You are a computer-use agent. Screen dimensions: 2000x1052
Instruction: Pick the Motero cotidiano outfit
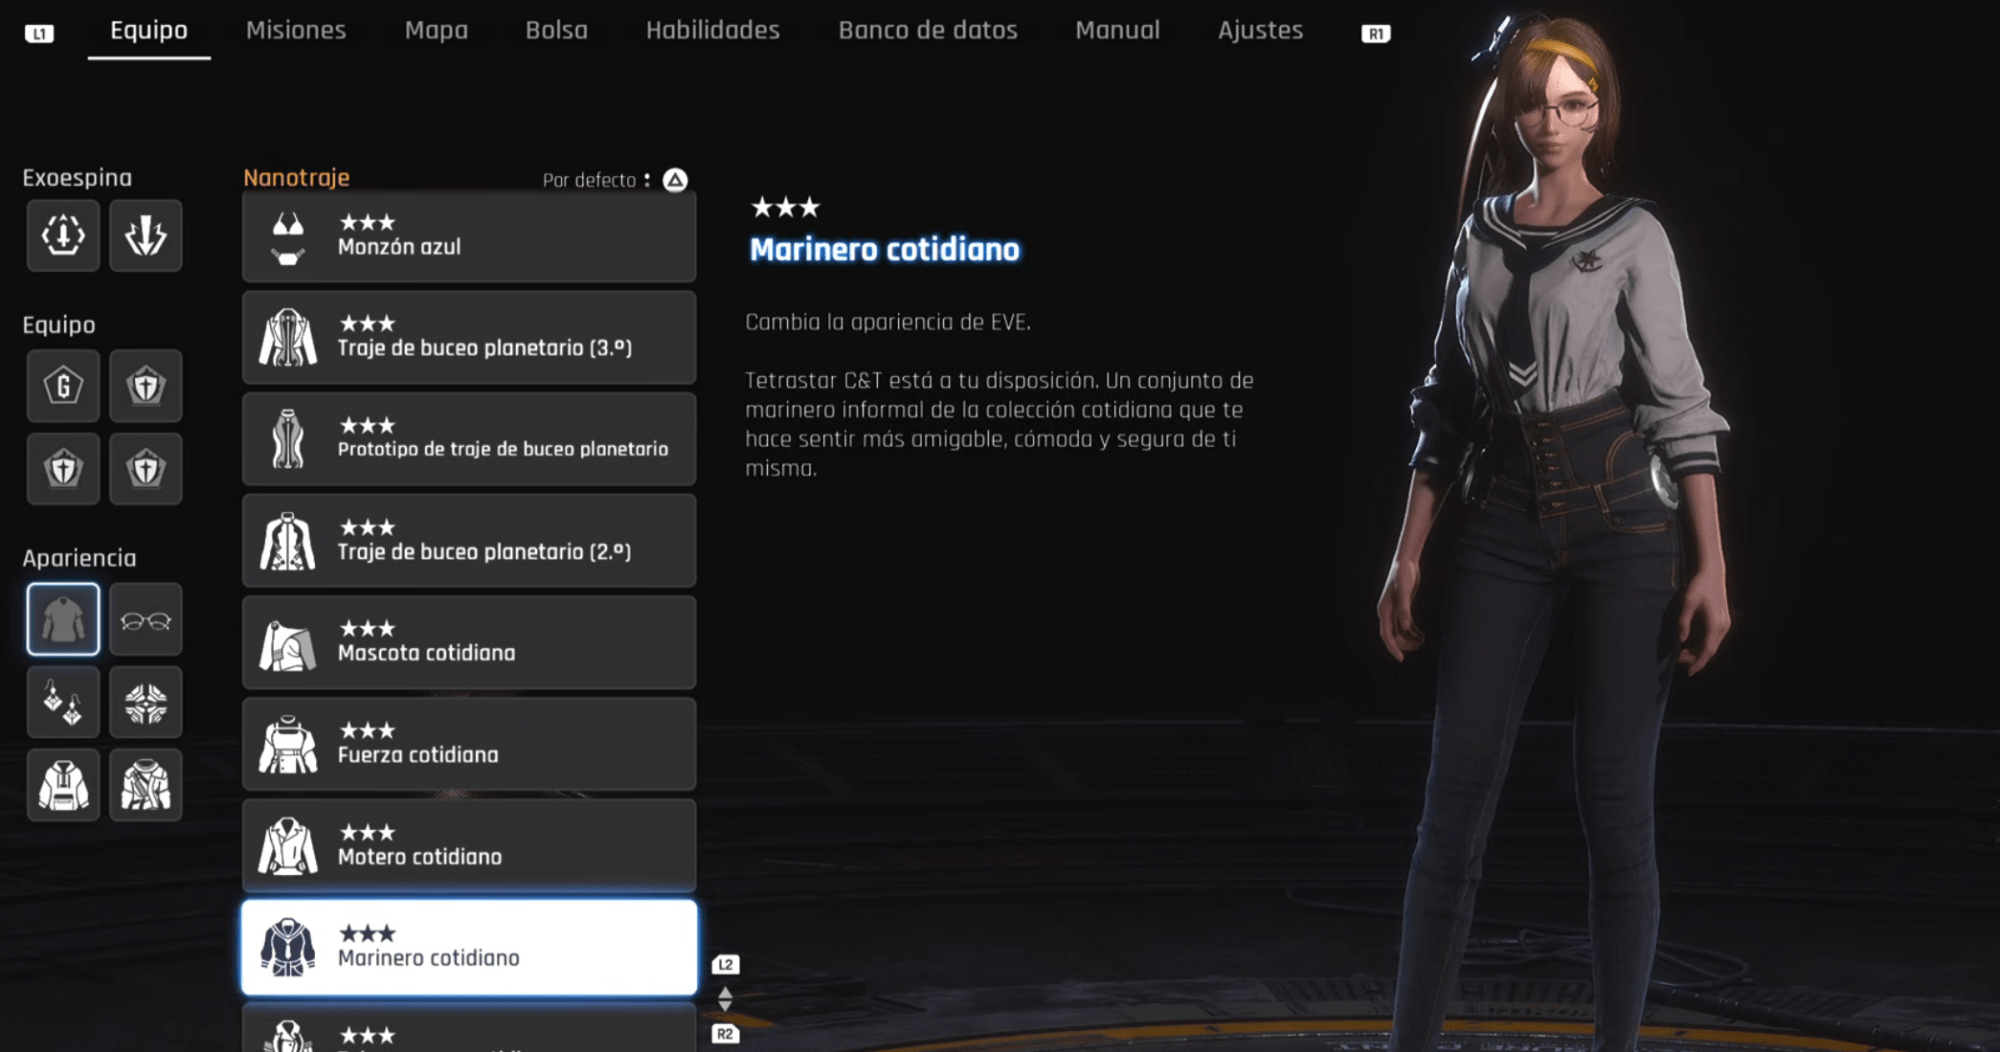(469, 846)
